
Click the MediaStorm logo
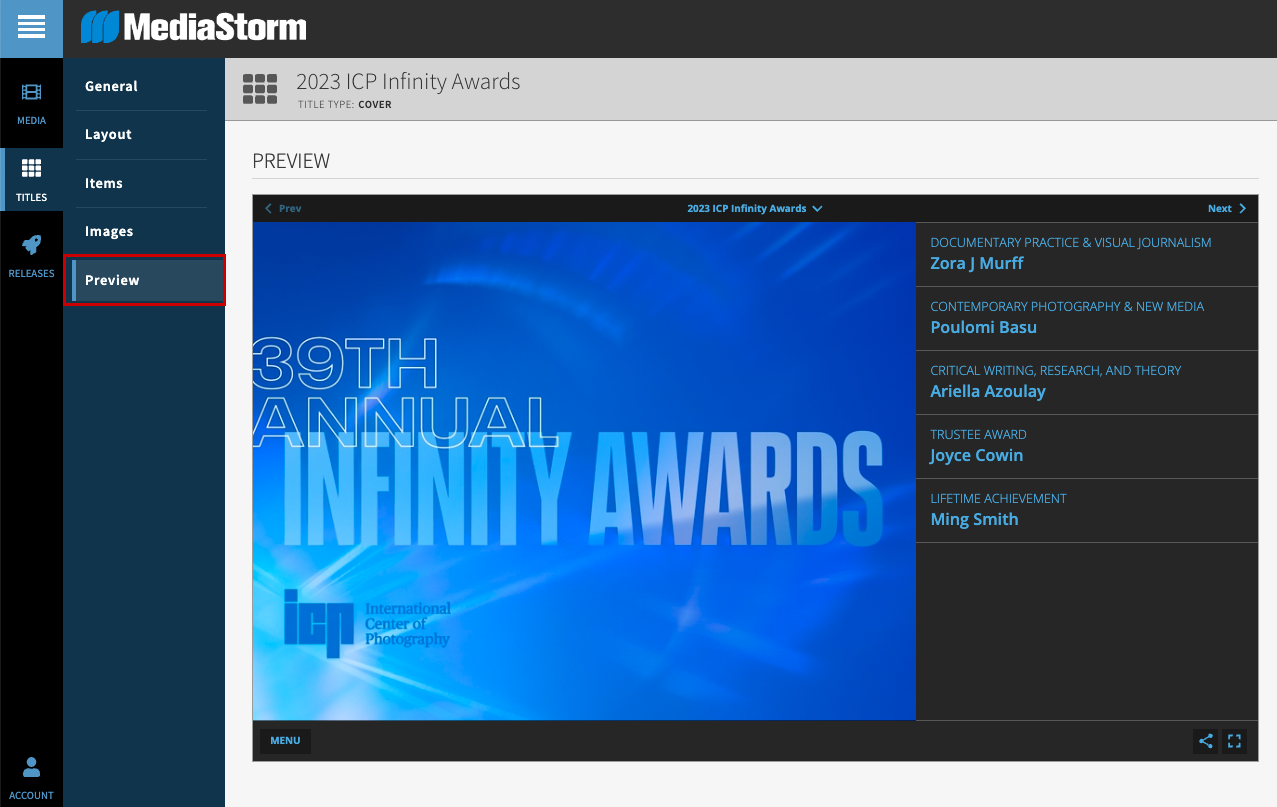[194, 27]
